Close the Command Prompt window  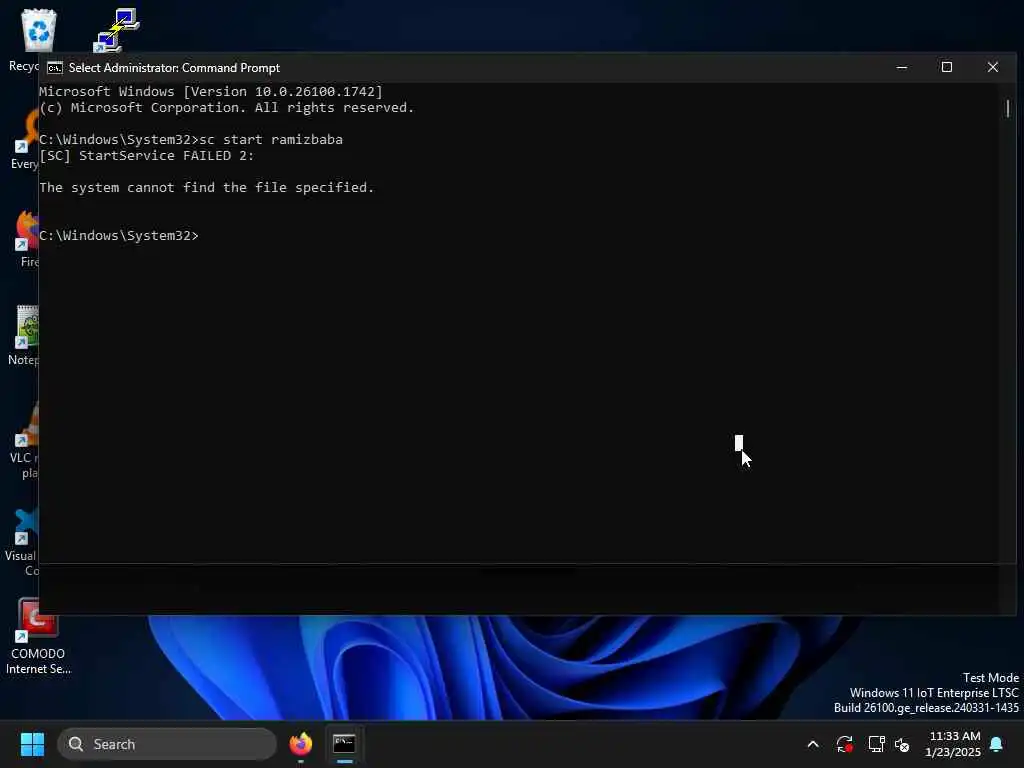pos(993,67)
